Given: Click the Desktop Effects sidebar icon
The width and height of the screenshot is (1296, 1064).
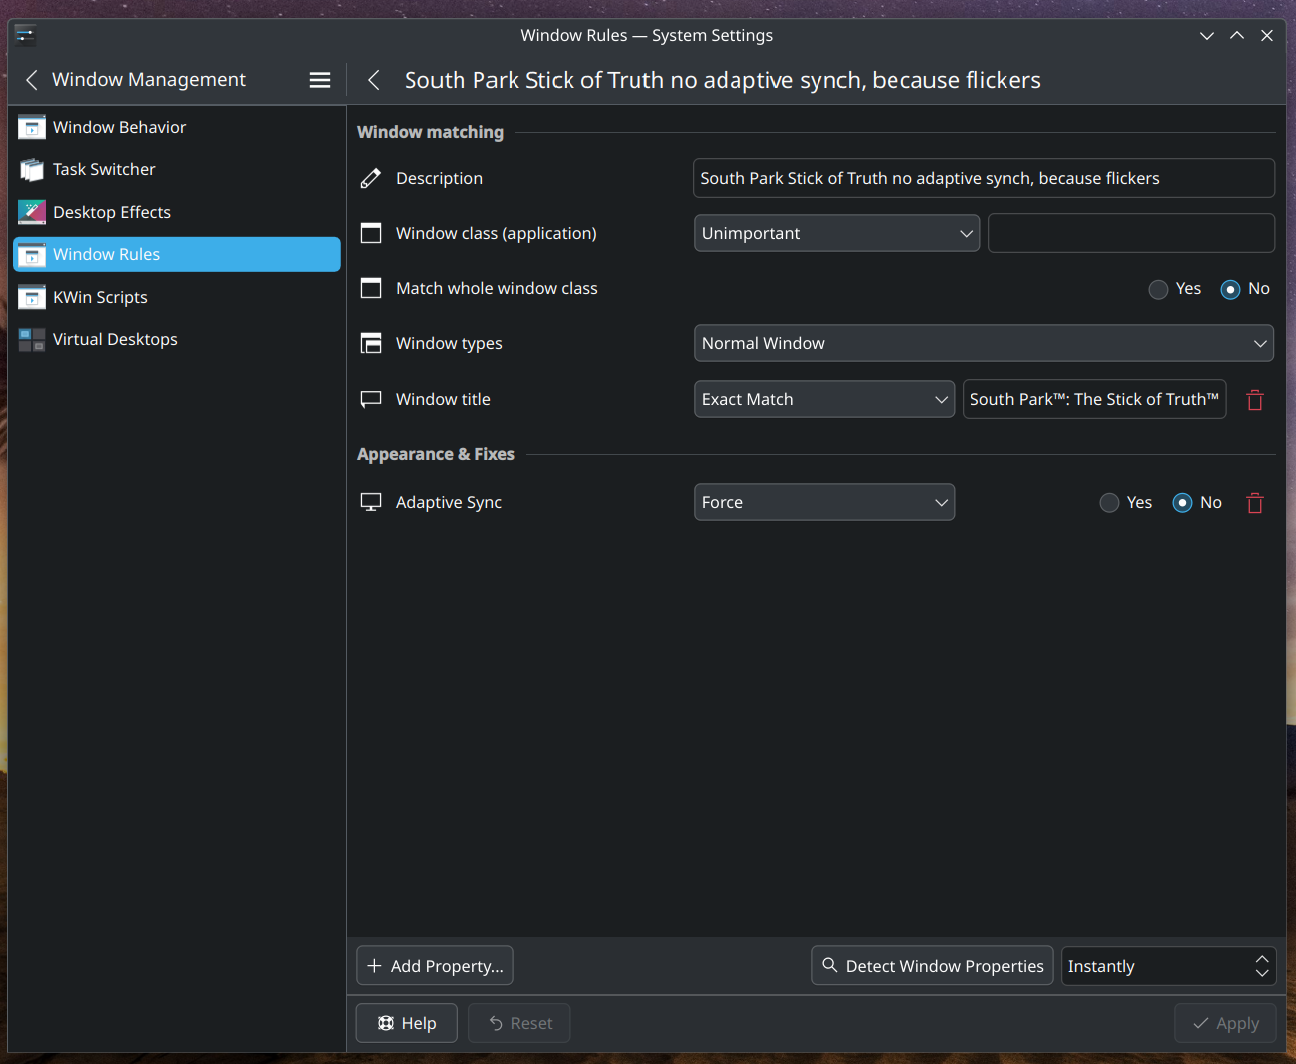Looking at the screenshot, I should point(32,212).
